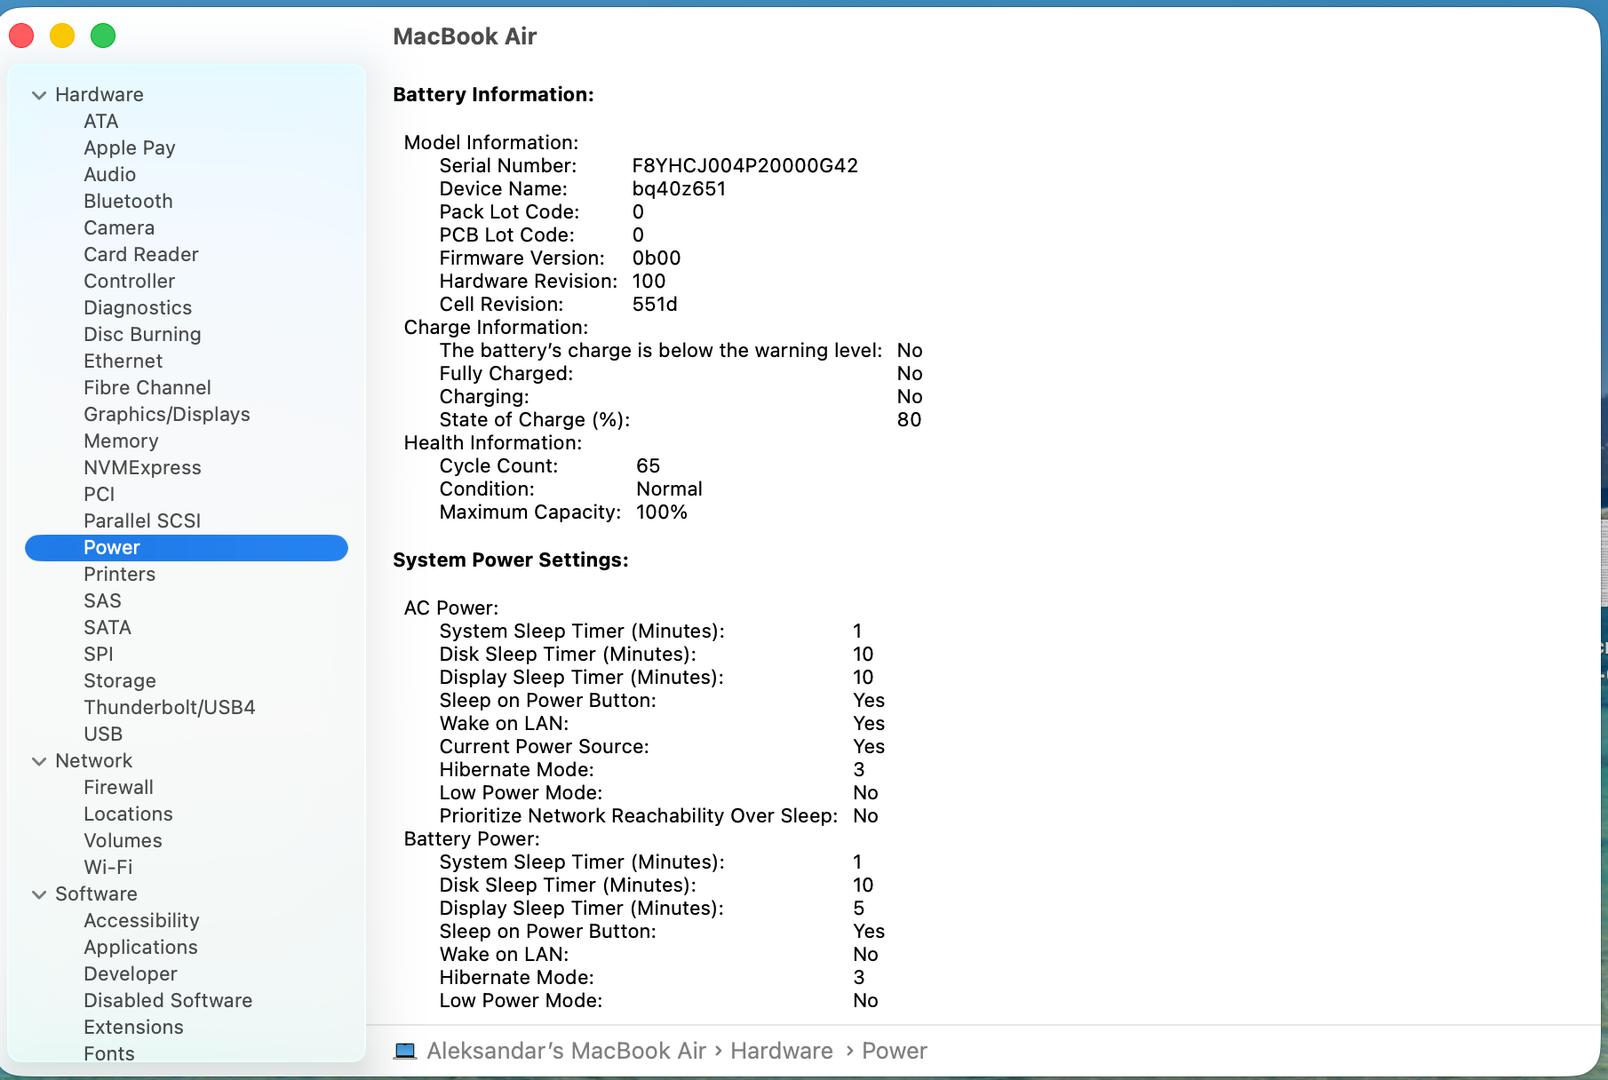Screen dimensions: 1608x1080
Task: Click the green full-screen window button
Action: pyautogui.click(x=103, y=36)
